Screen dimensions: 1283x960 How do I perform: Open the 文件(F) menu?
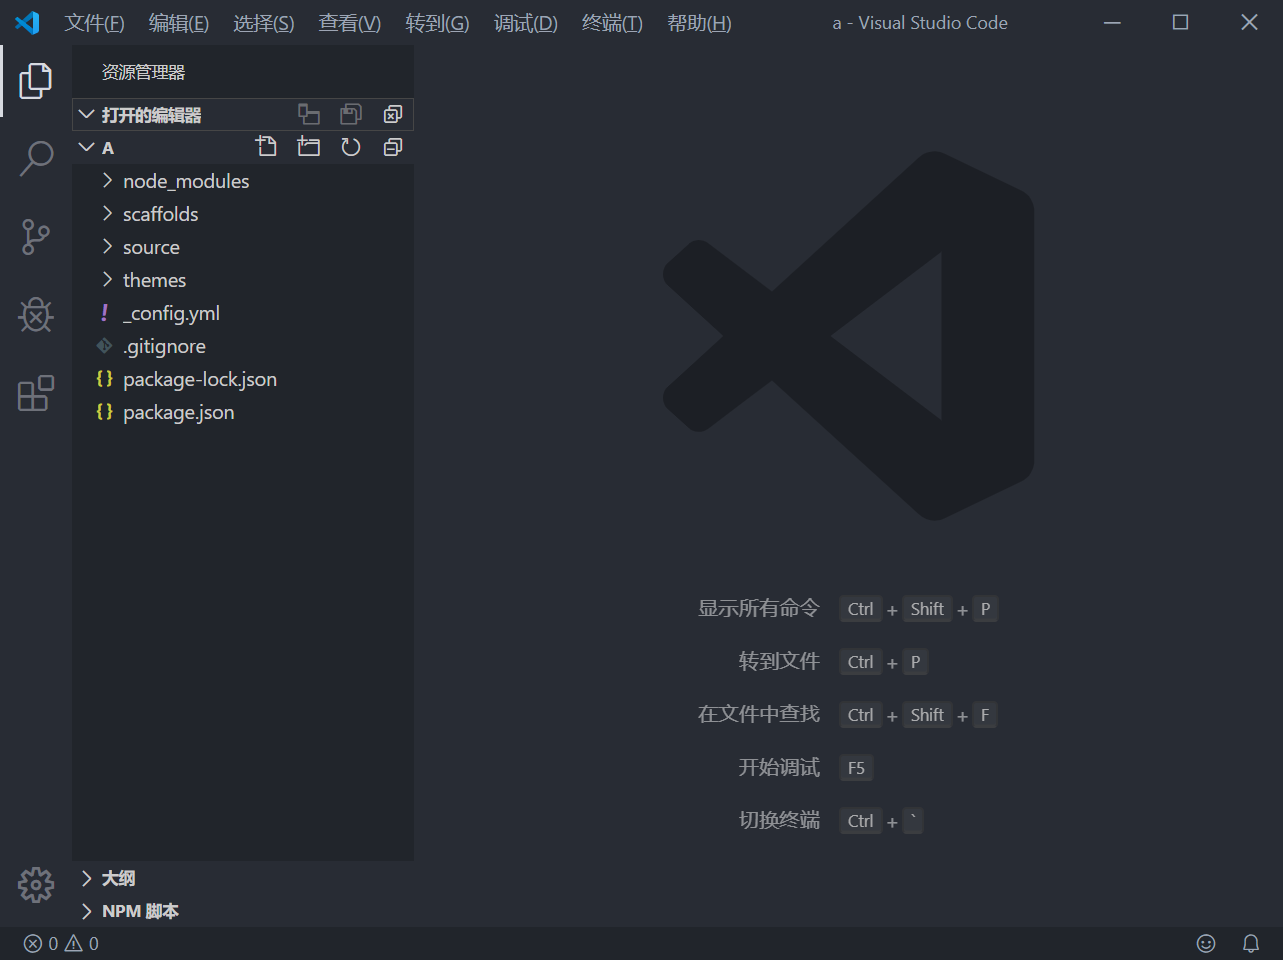[94, 23]
